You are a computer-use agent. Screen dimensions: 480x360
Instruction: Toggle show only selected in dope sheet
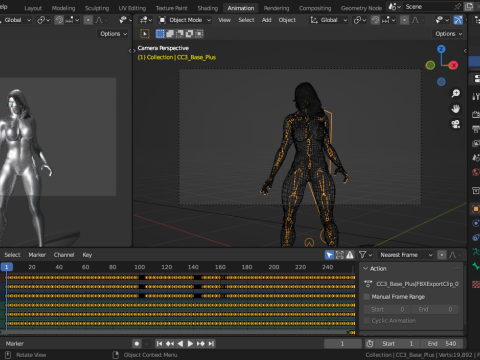[x=329, y=255]
